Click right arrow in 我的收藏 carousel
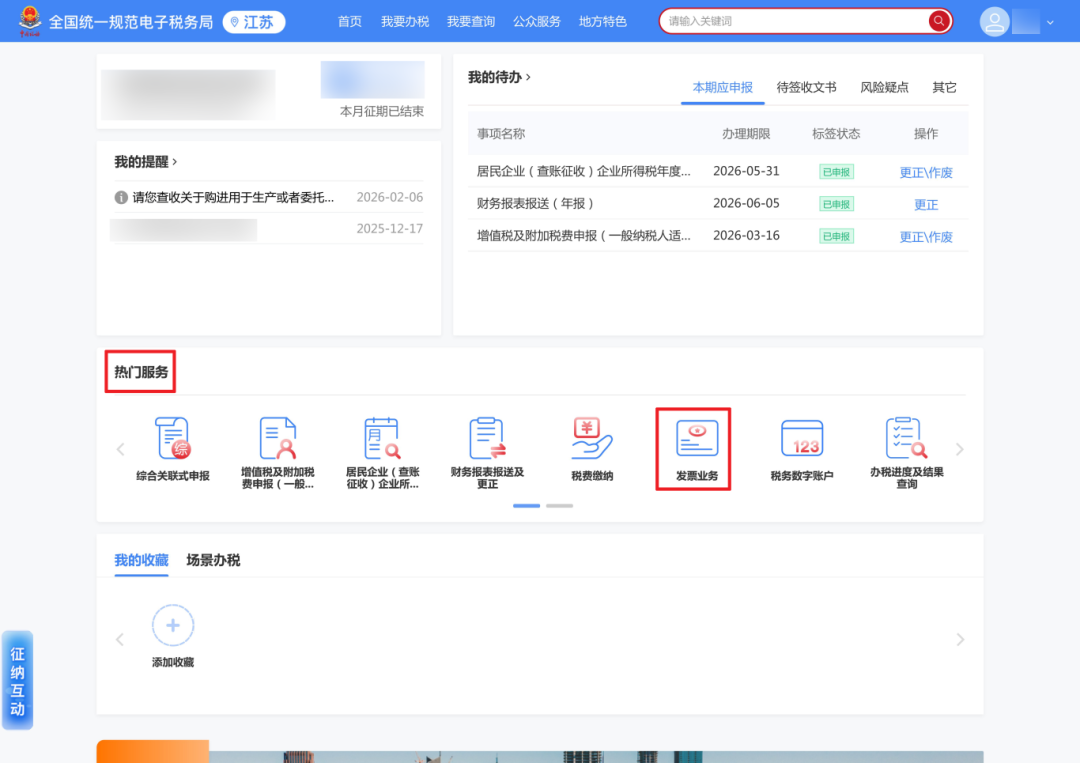The width and height of the screenshot is (1080, 763). coord(960,640)
